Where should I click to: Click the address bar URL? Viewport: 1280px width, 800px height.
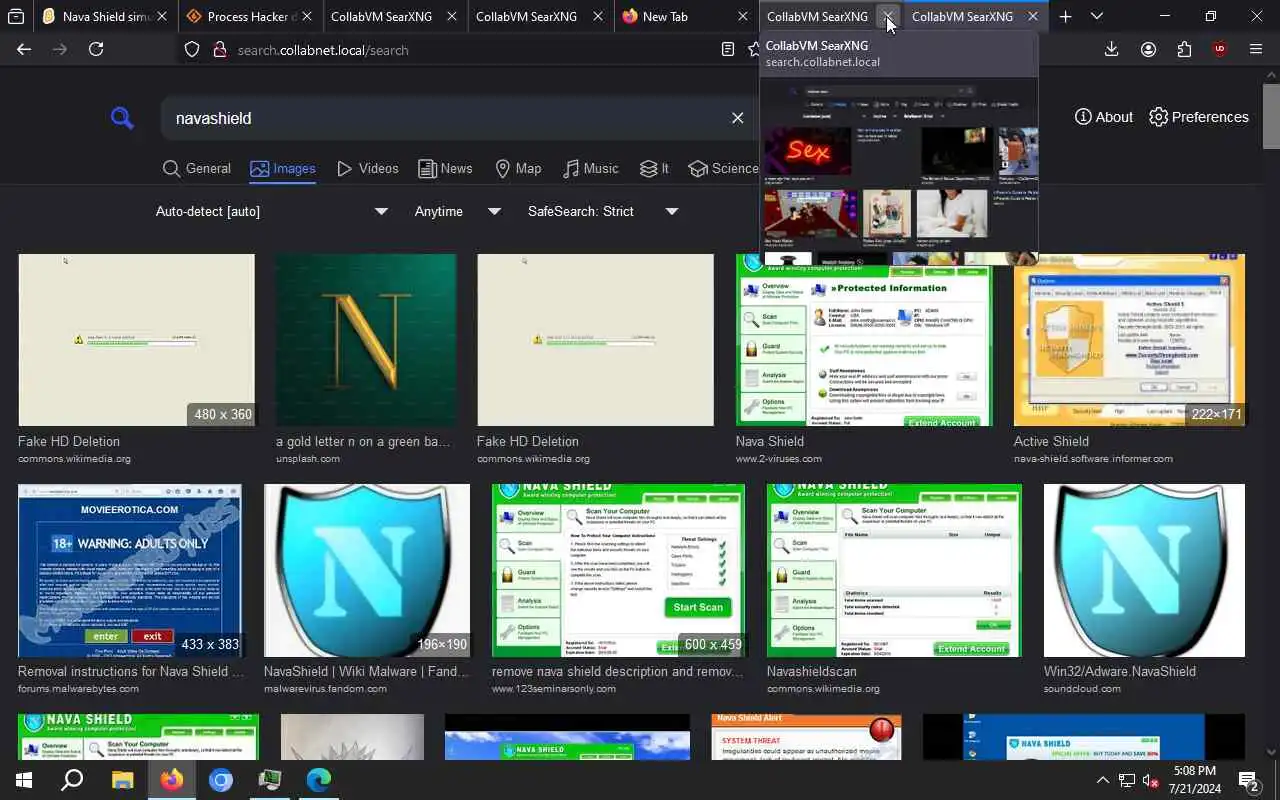pyautogui.click(x=323, y=50)
